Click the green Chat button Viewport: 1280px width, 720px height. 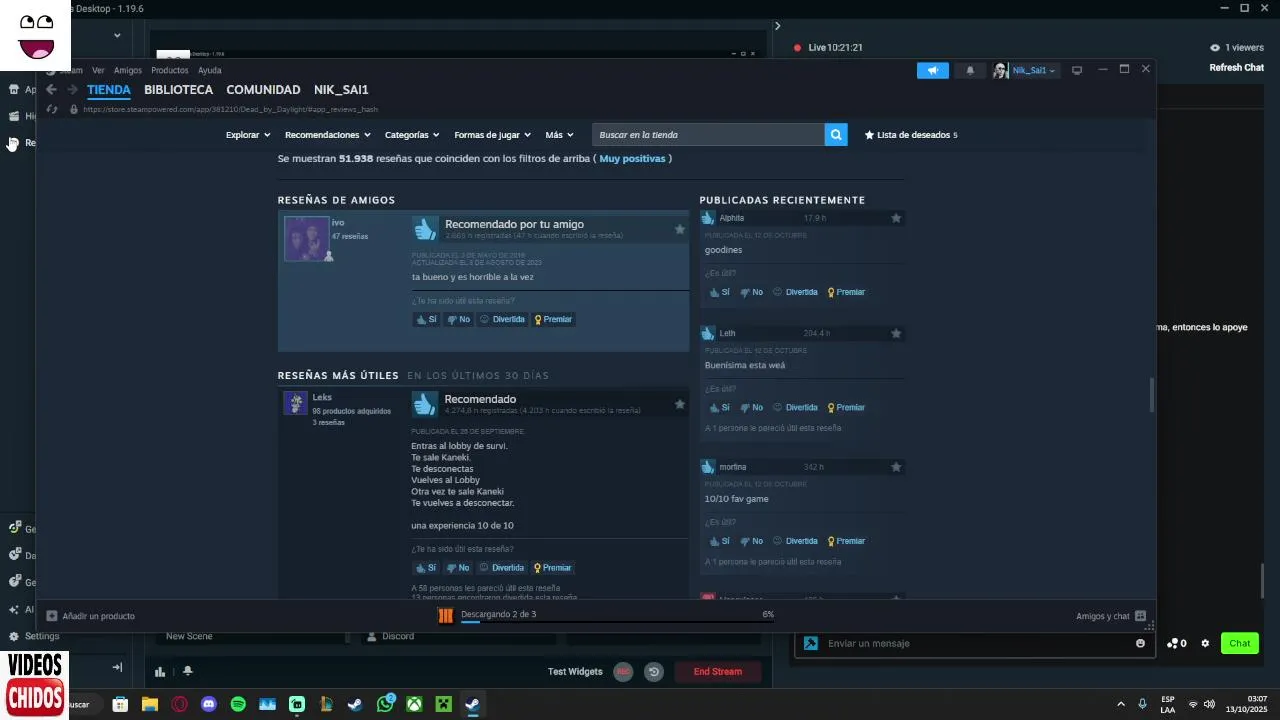(1239, 643)
